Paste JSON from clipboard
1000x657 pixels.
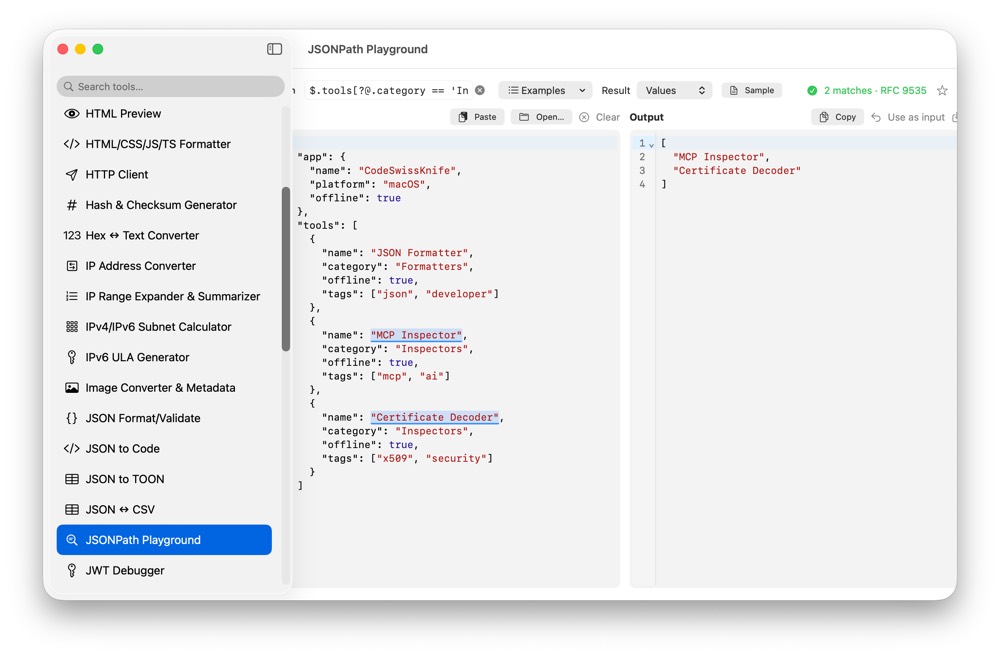(x=477, y=117)
